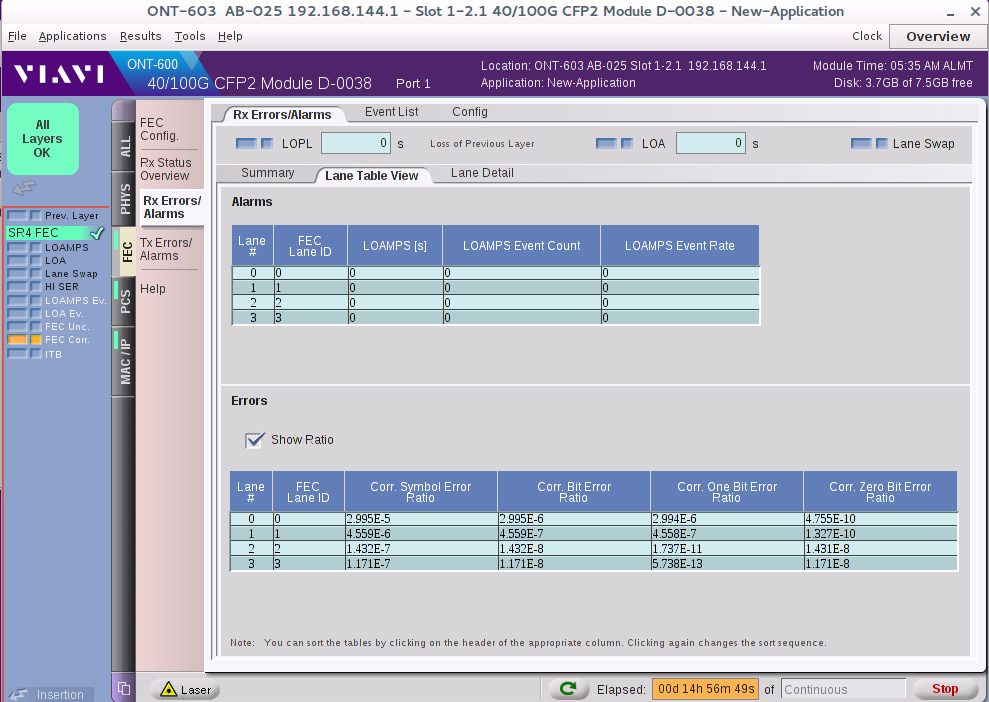Click the Lane Swap LED indicator

[864, 143]
